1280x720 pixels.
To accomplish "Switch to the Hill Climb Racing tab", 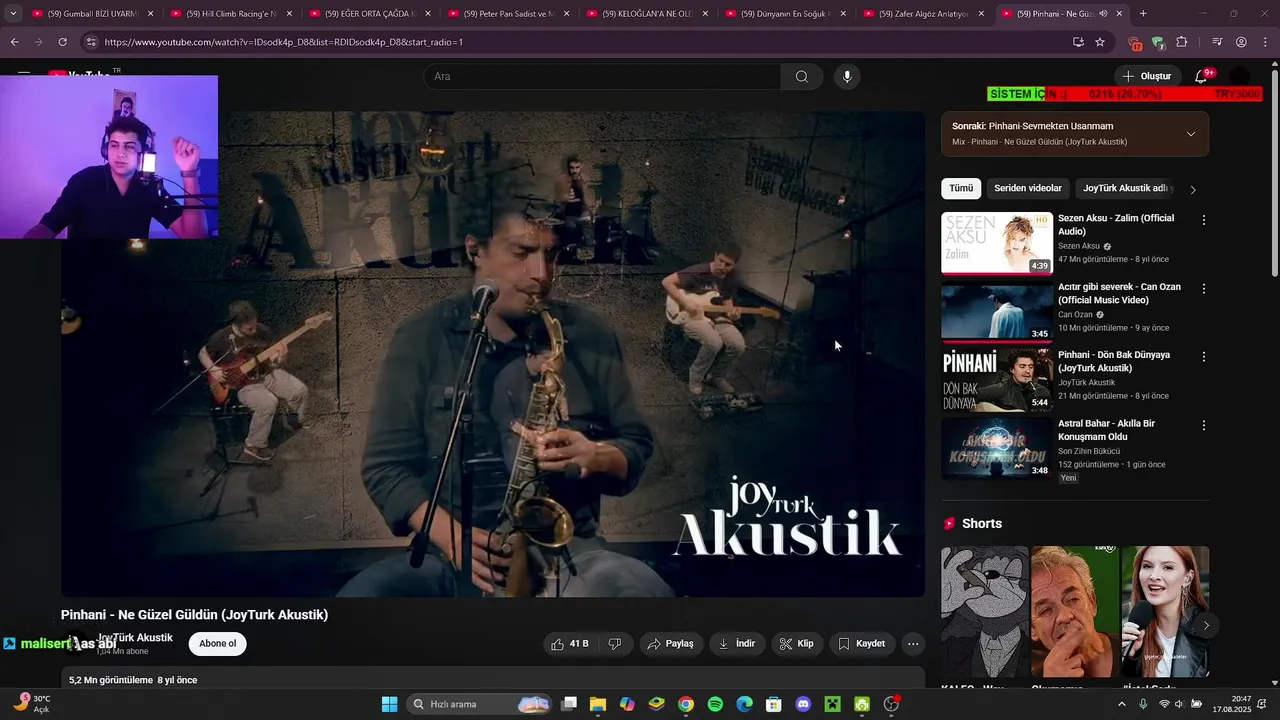I will pos(230,14).
